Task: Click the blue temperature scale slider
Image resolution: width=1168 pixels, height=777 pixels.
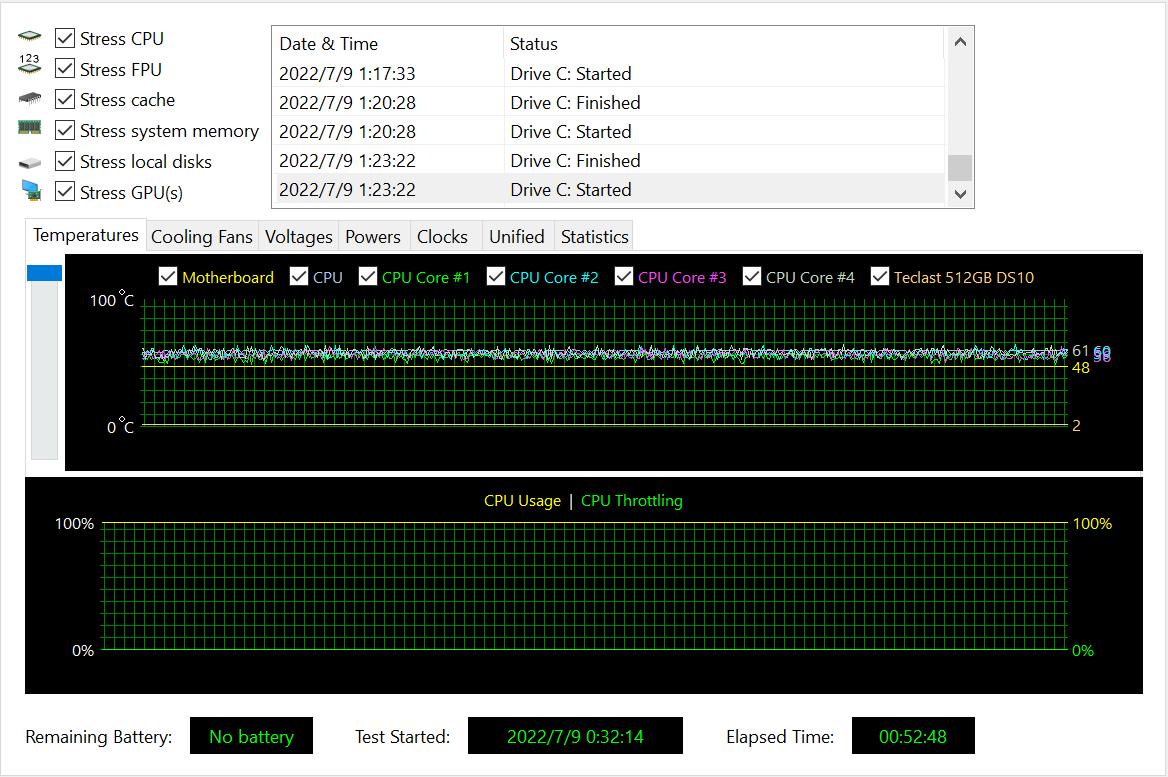Action: [x=44, y=273]
